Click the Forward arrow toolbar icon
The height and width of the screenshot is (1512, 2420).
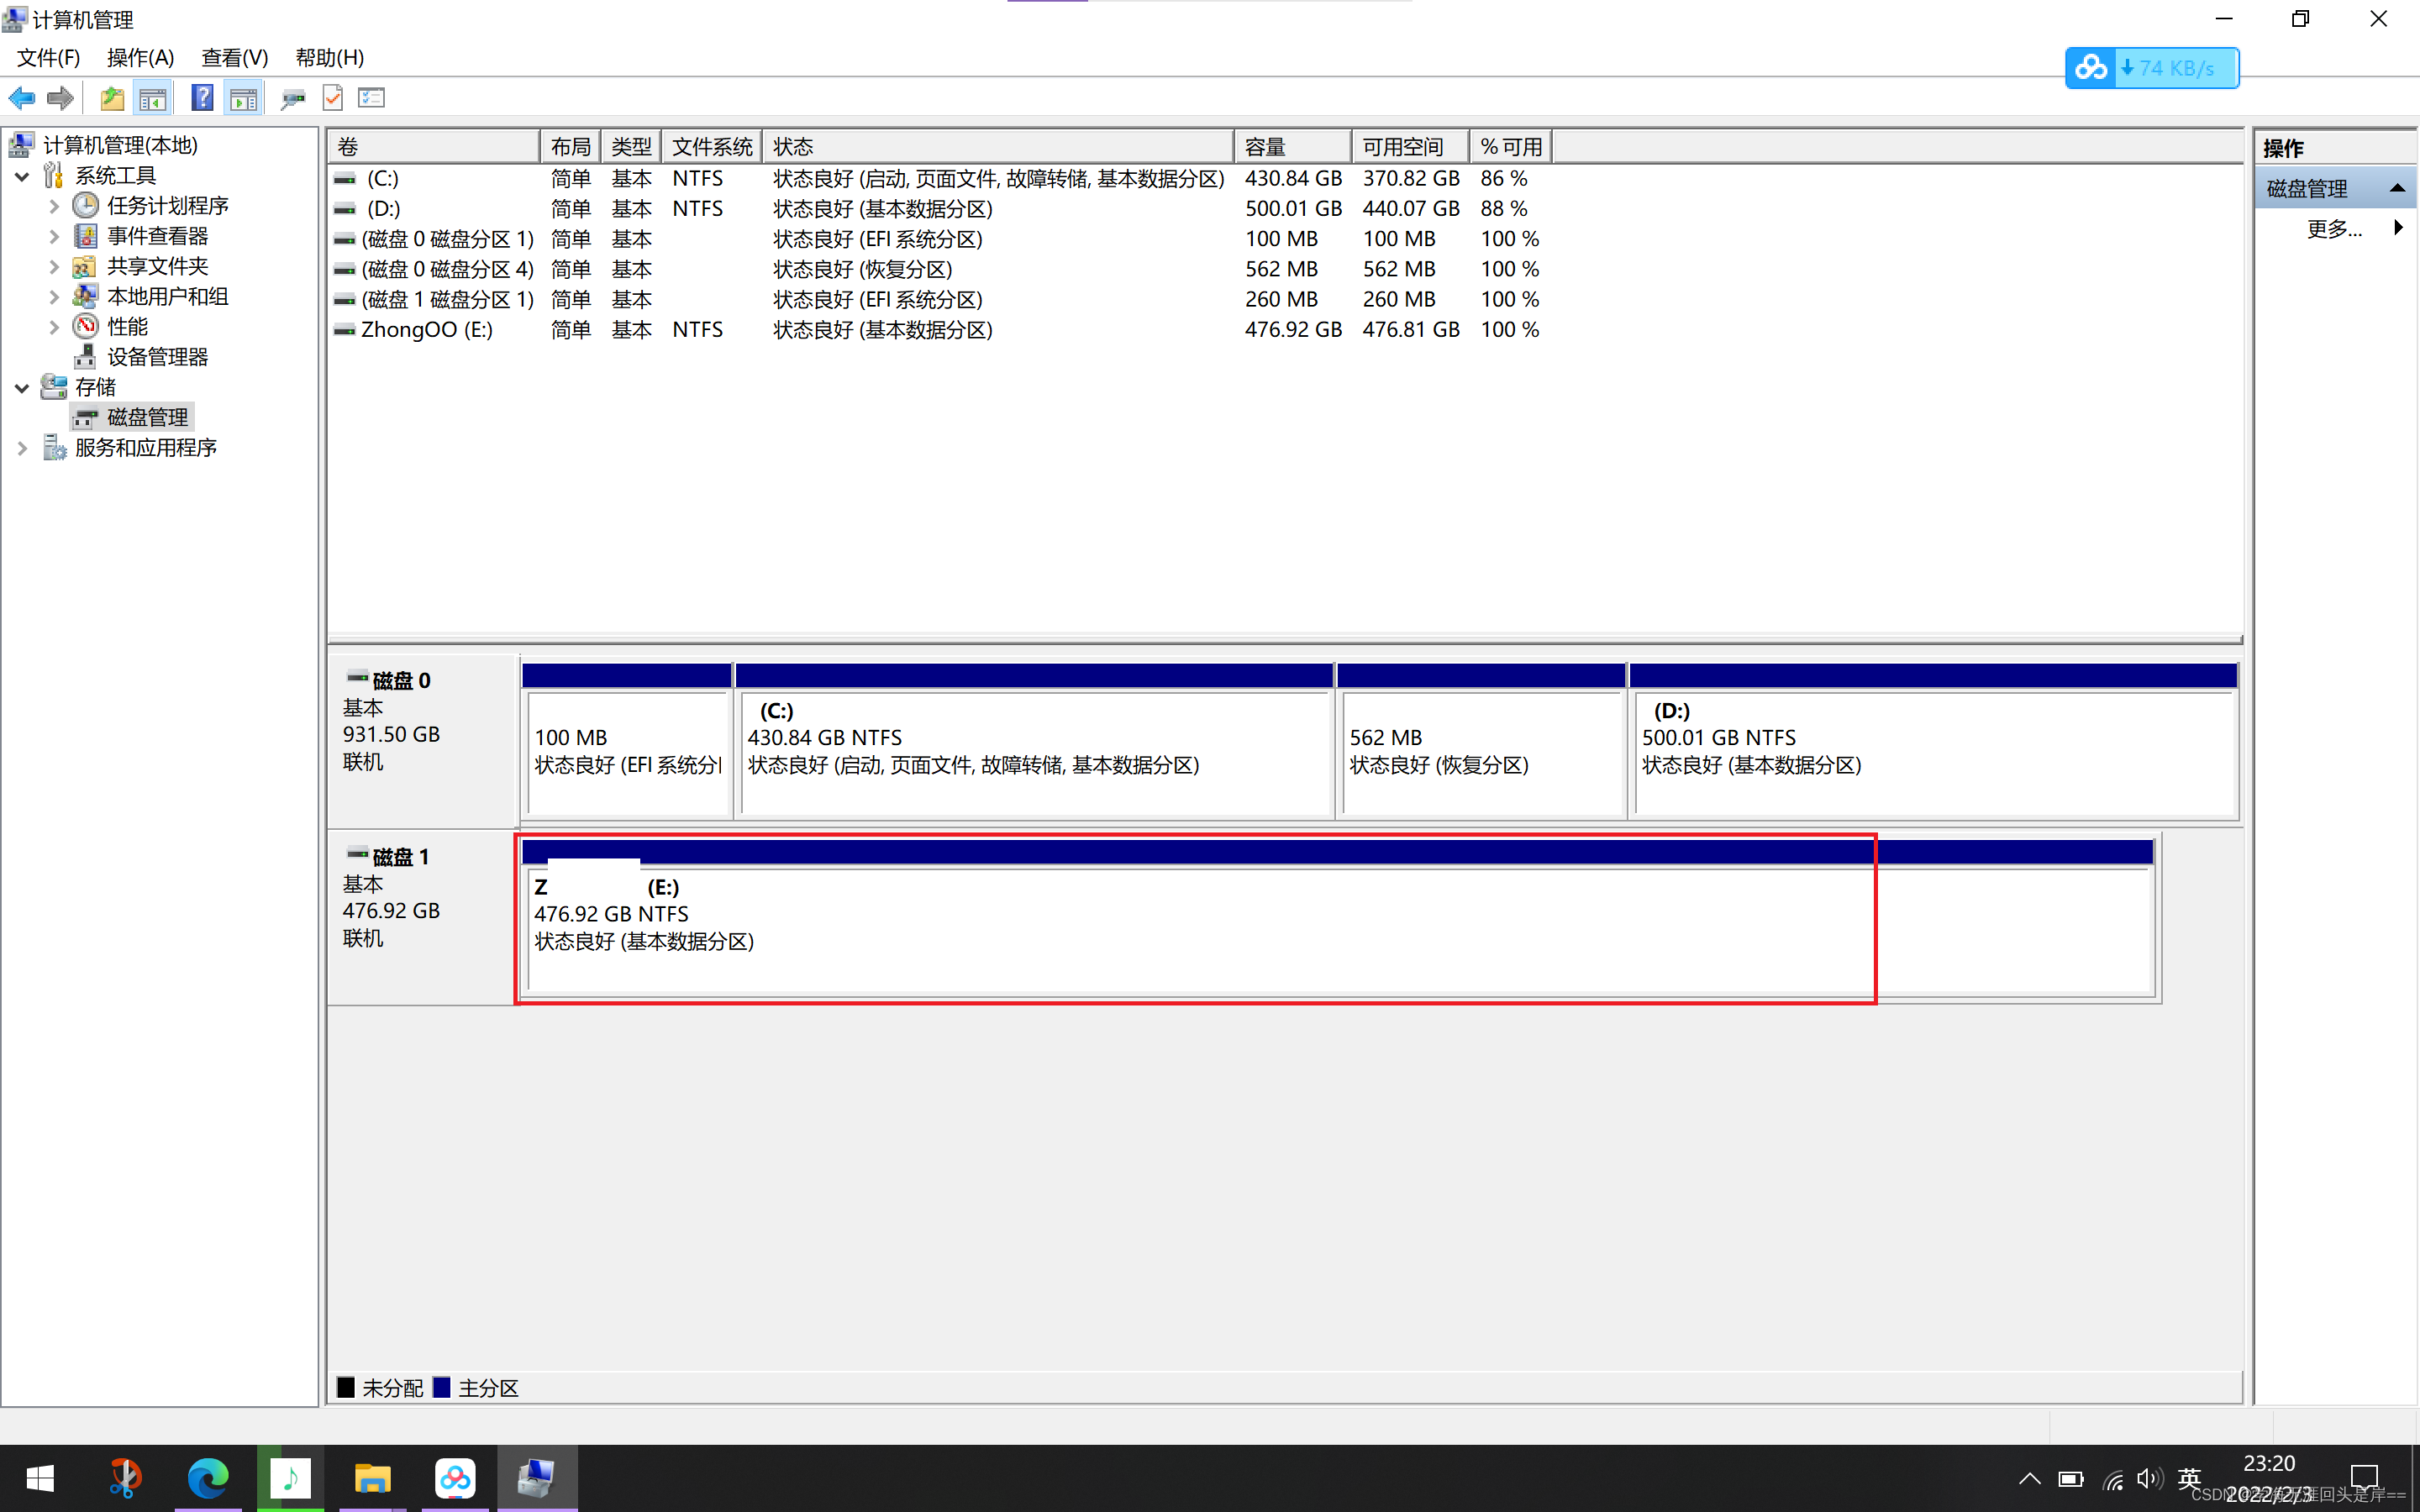pos(60,98)
